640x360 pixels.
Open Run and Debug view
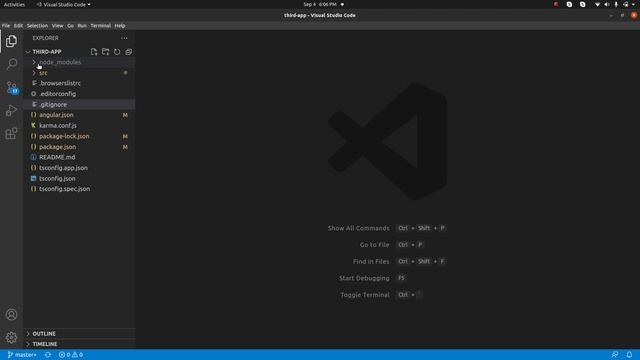coord(11,110)
